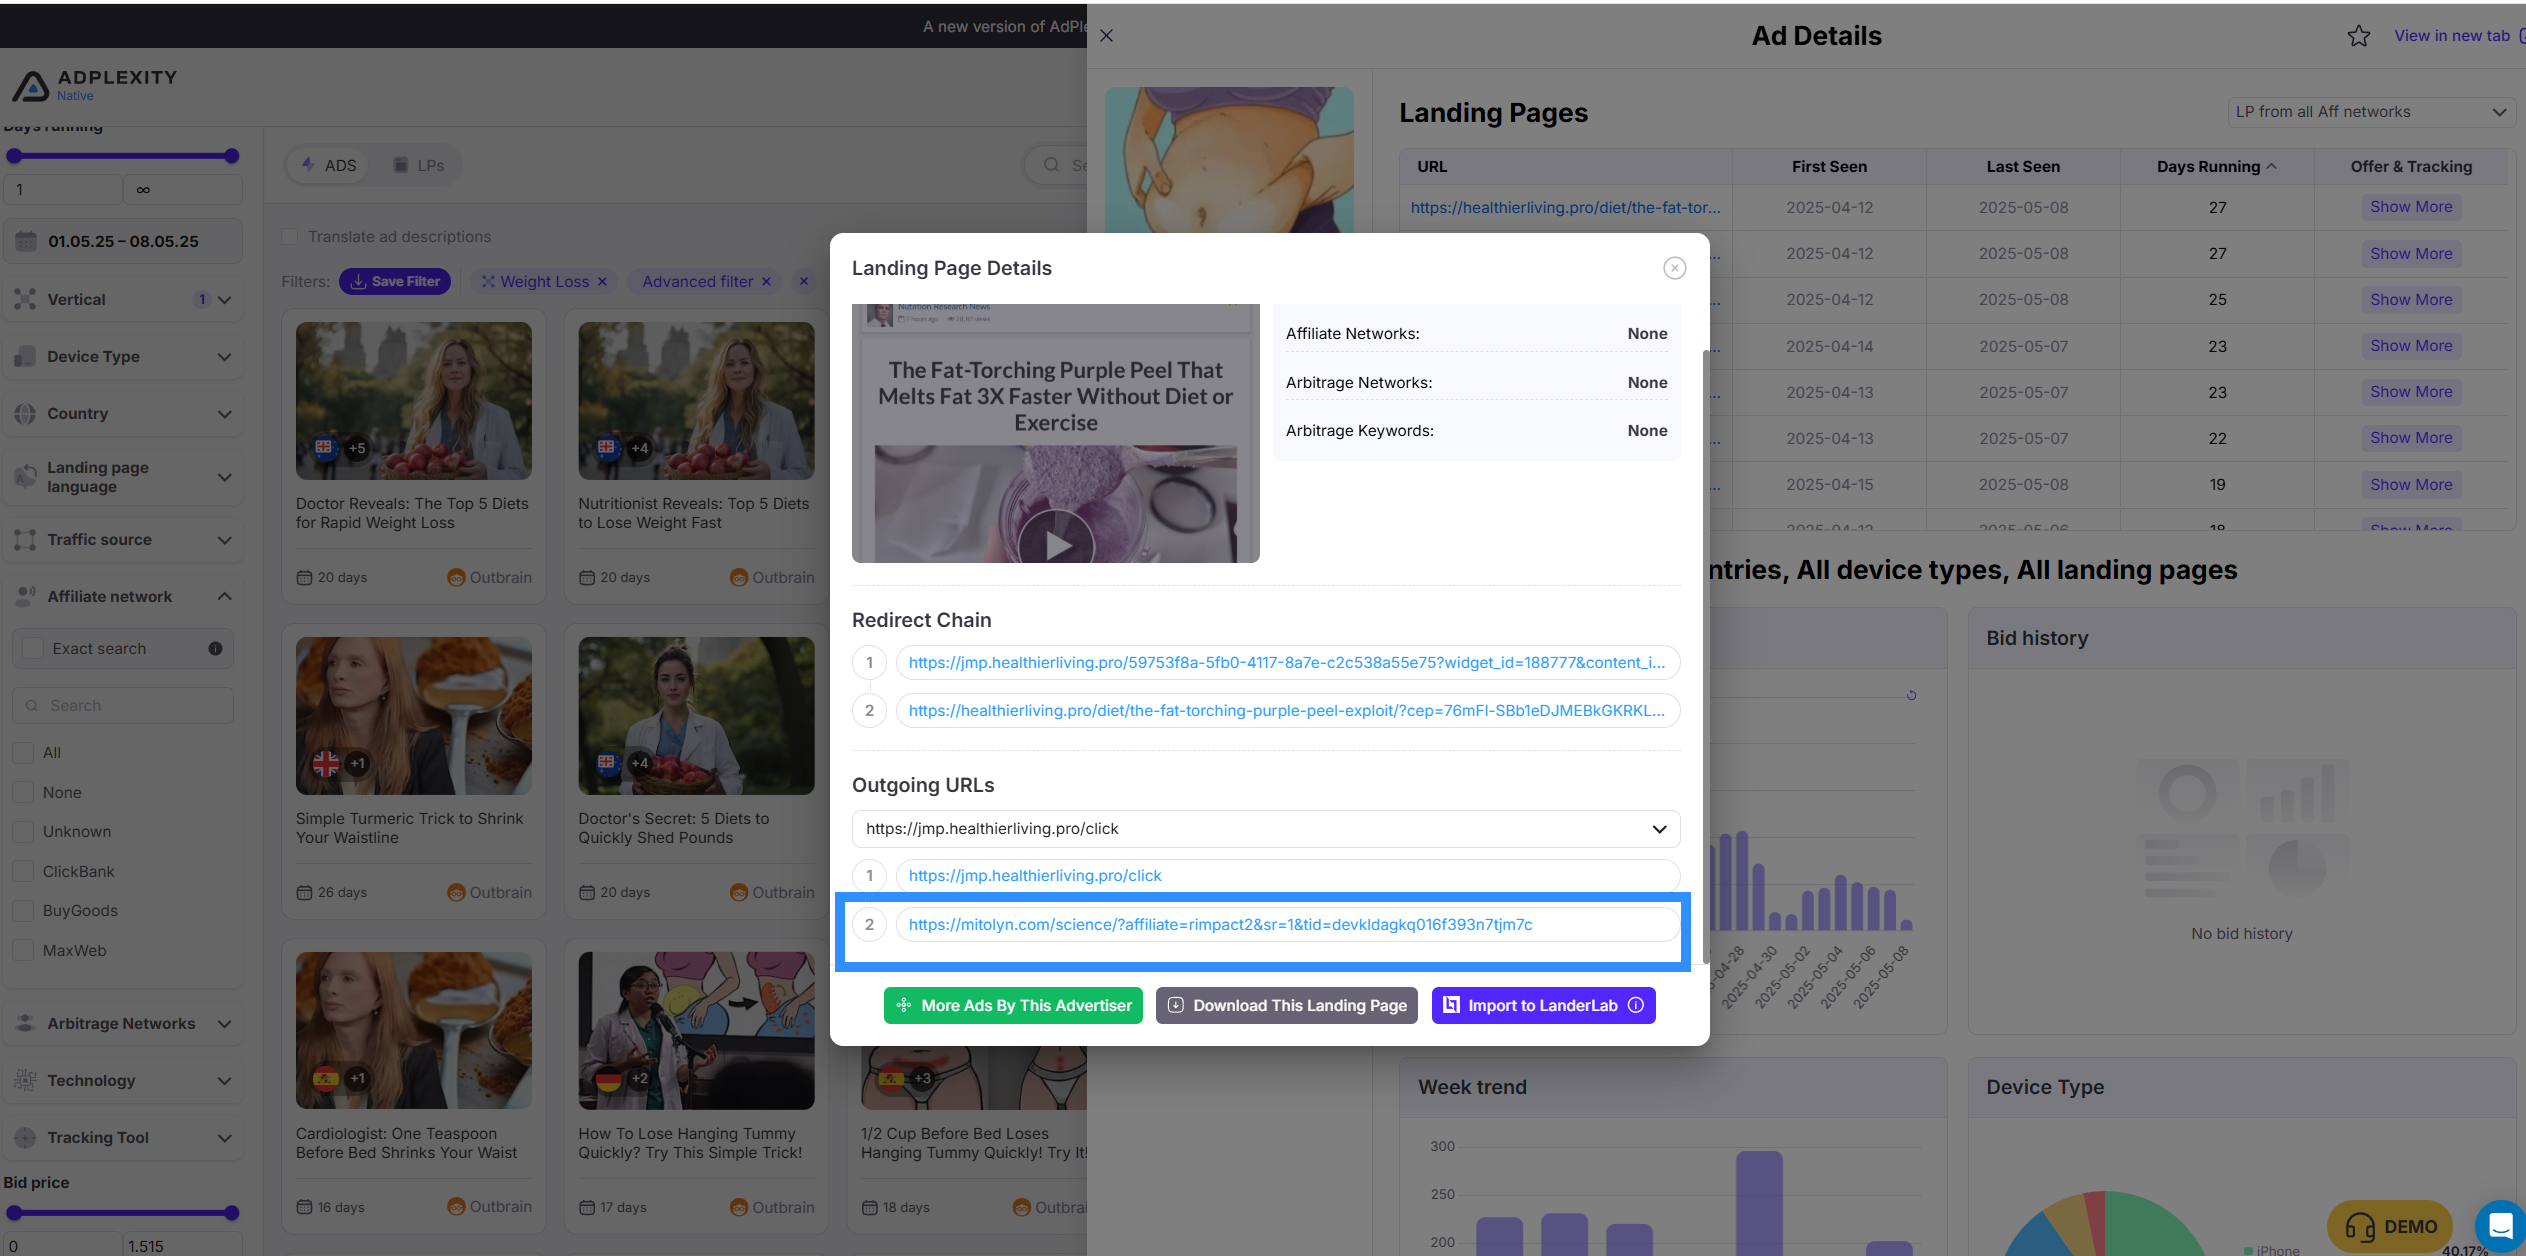Click the info icon next to Exact search
Viewport: 2526px width, 1256px height.
[215, 649]
